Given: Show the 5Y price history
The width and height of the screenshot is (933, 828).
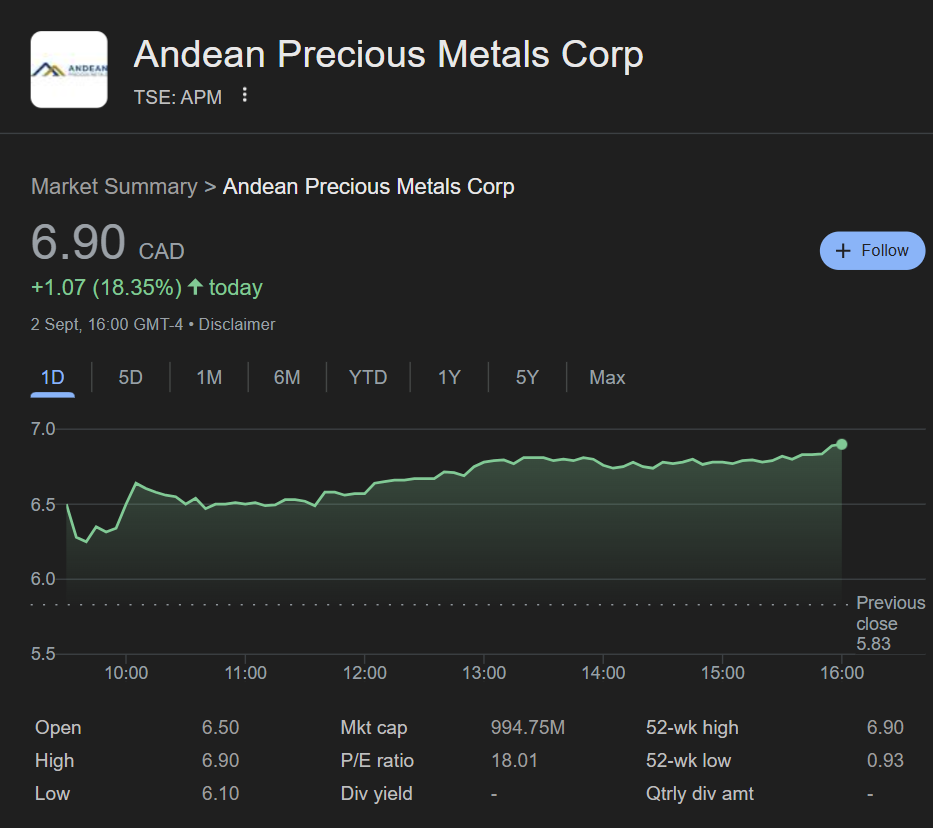Looking at the screenshot, I should 527,378.
